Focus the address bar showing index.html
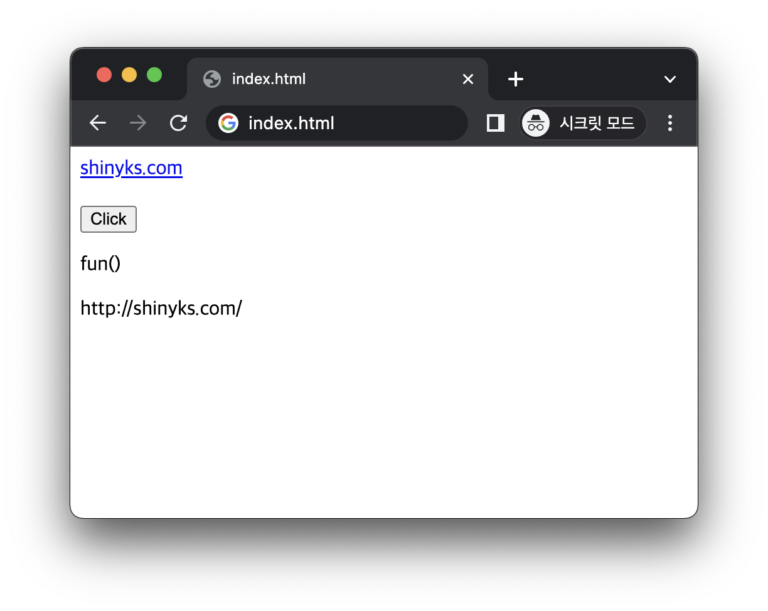The height and width of the screenshot is (611, 768). pyautogui.click(x=336, y=123)
